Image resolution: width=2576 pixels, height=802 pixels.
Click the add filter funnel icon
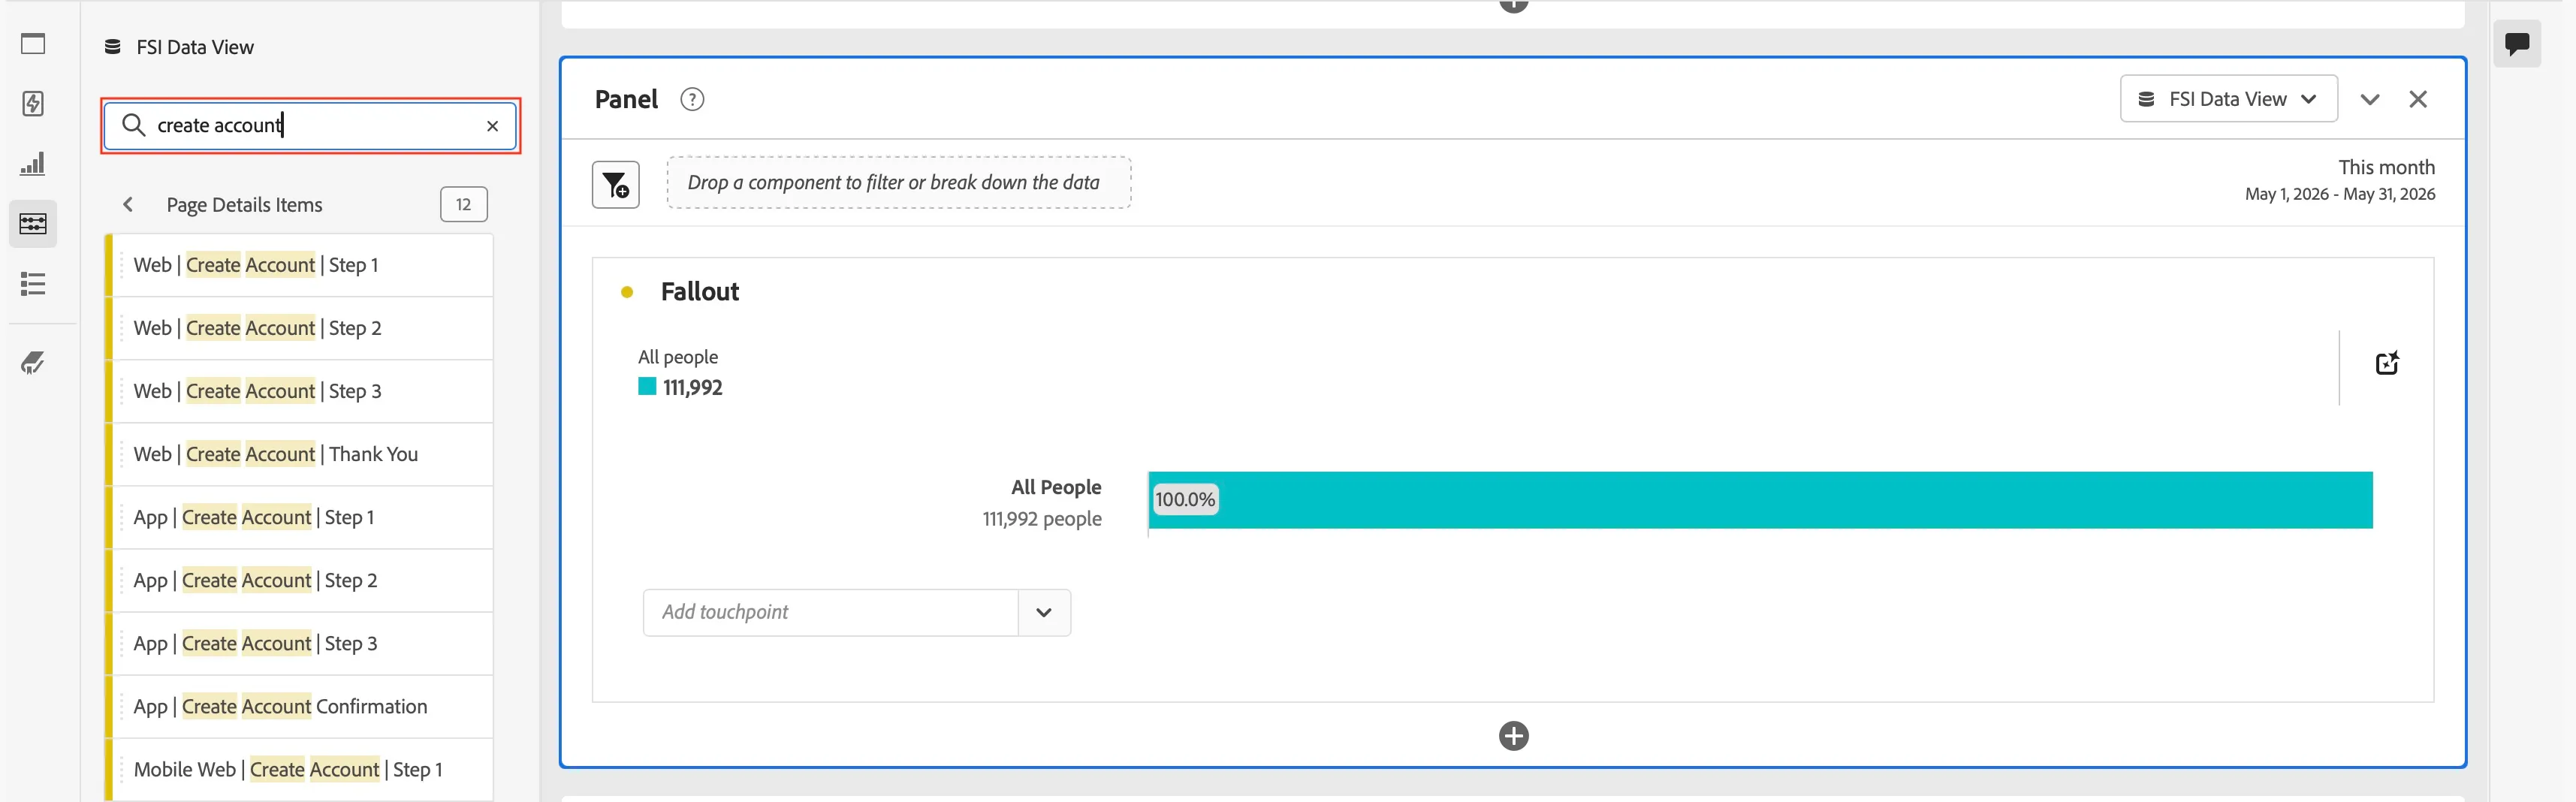pyautogui.click(x=616, y=185)
